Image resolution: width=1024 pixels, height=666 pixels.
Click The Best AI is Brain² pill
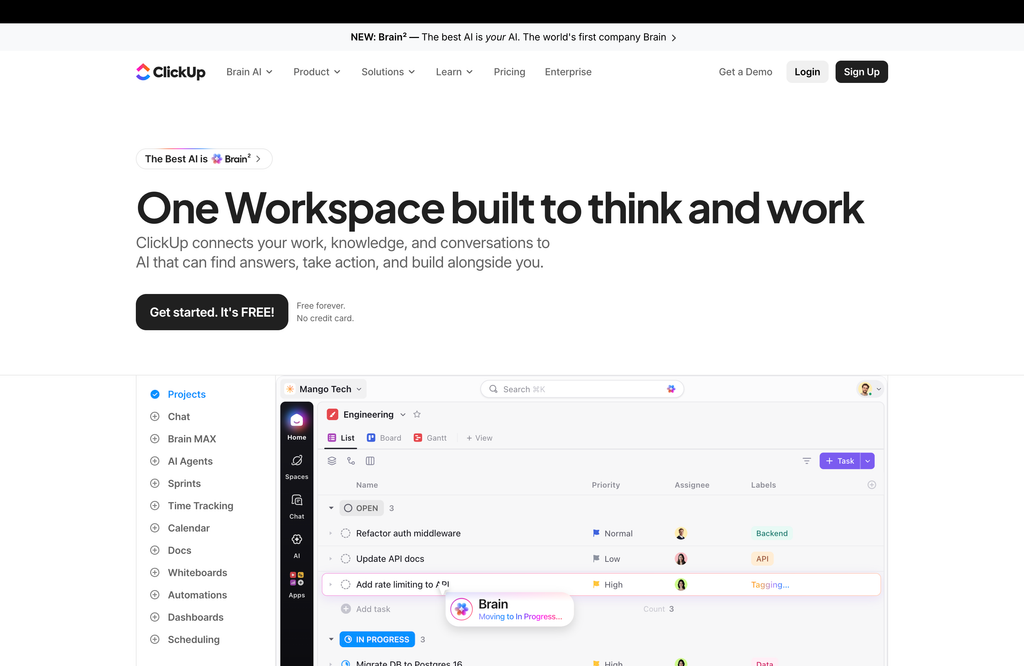pyautogui.click(x=204, y=159)
